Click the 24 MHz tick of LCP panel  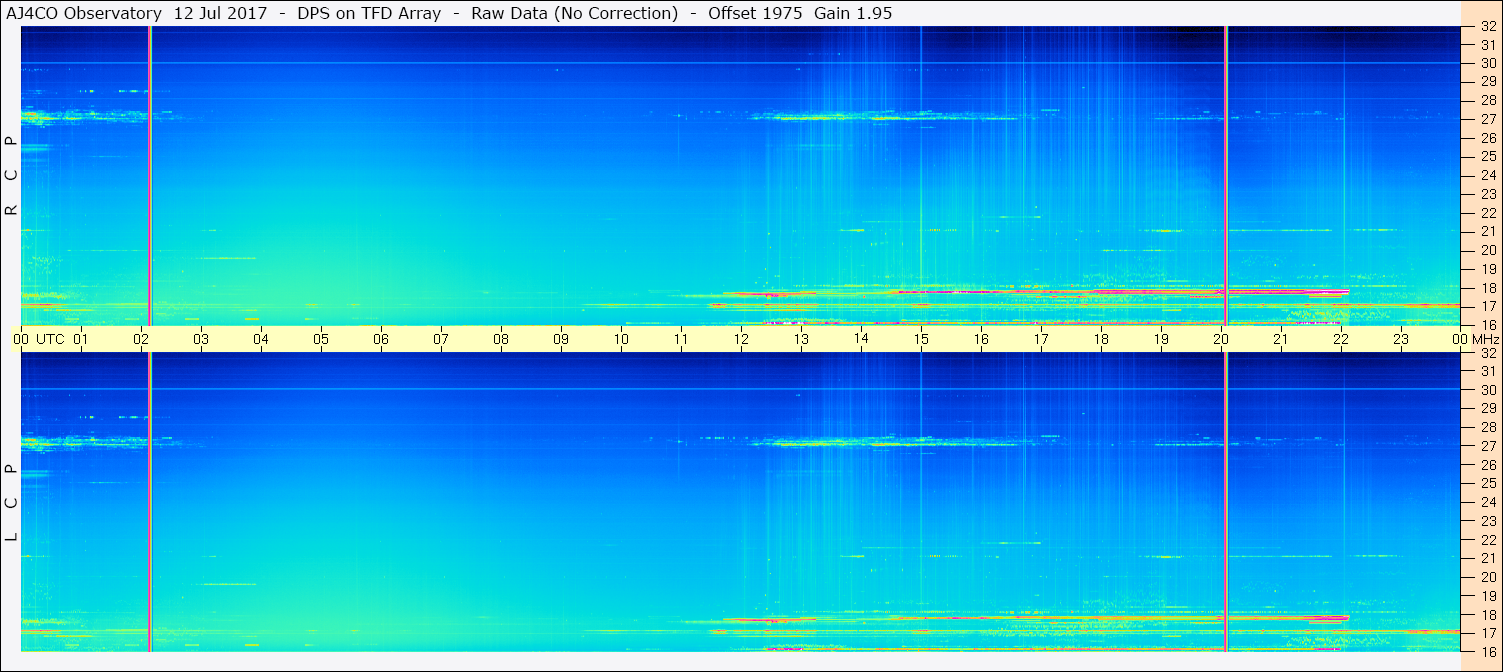pyautogui.click(x=1487, y=502)
